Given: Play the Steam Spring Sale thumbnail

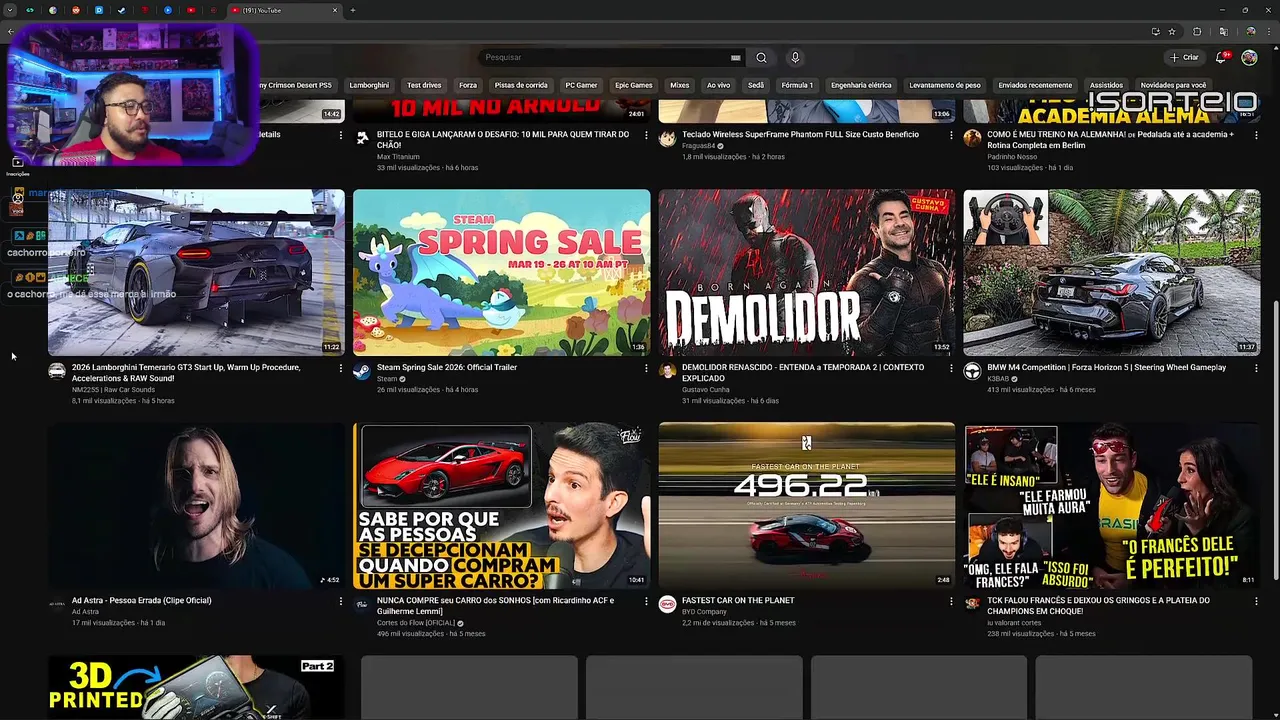Looking at the screenshot, I should click(x=501, y=272).
